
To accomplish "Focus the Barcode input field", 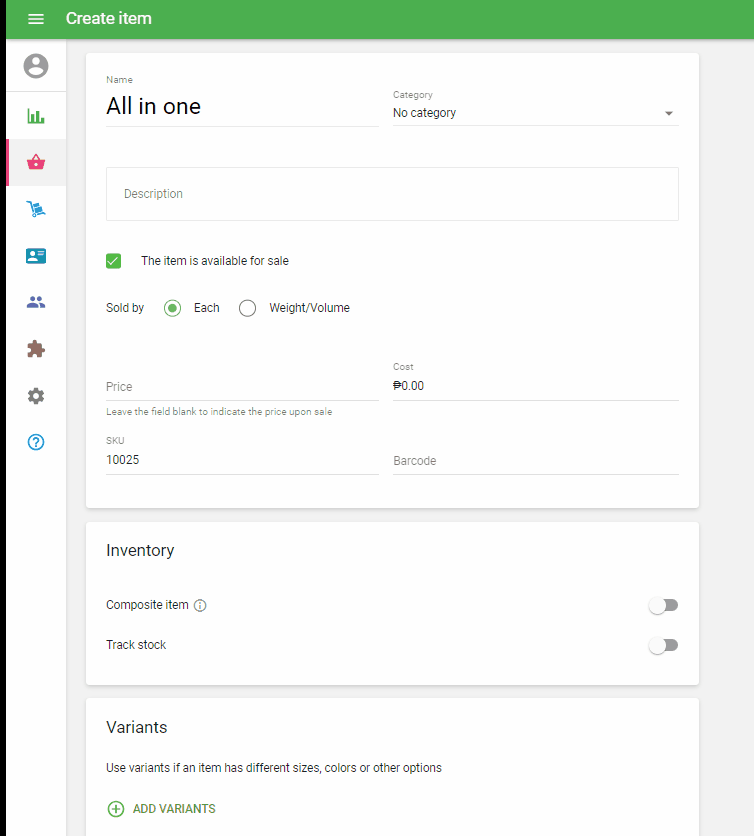I will 535,461.
